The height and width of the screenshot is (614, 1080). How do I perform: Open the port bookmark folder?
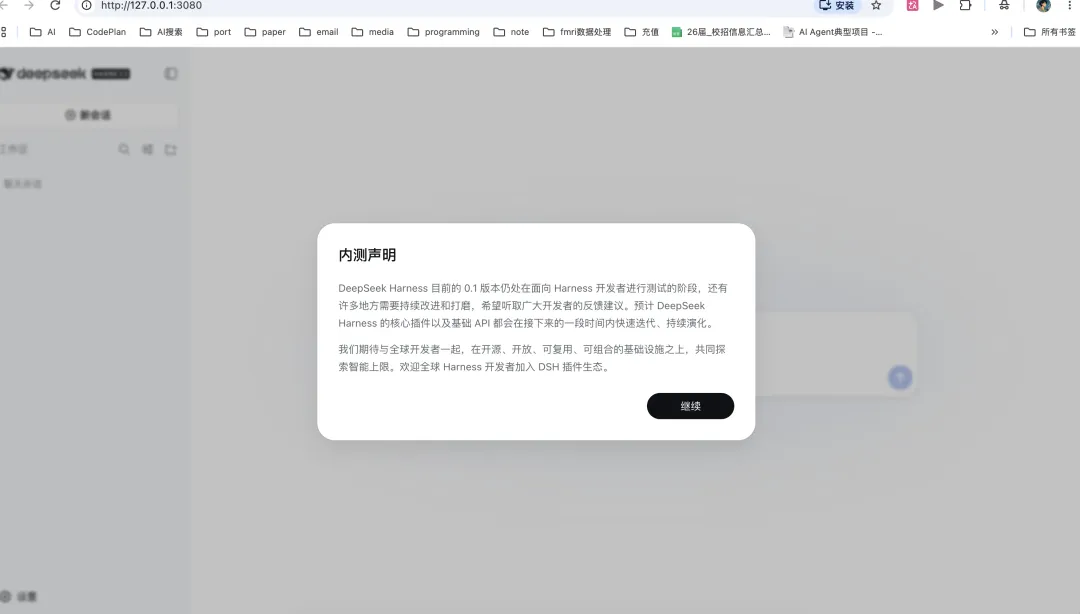[214, 32]
